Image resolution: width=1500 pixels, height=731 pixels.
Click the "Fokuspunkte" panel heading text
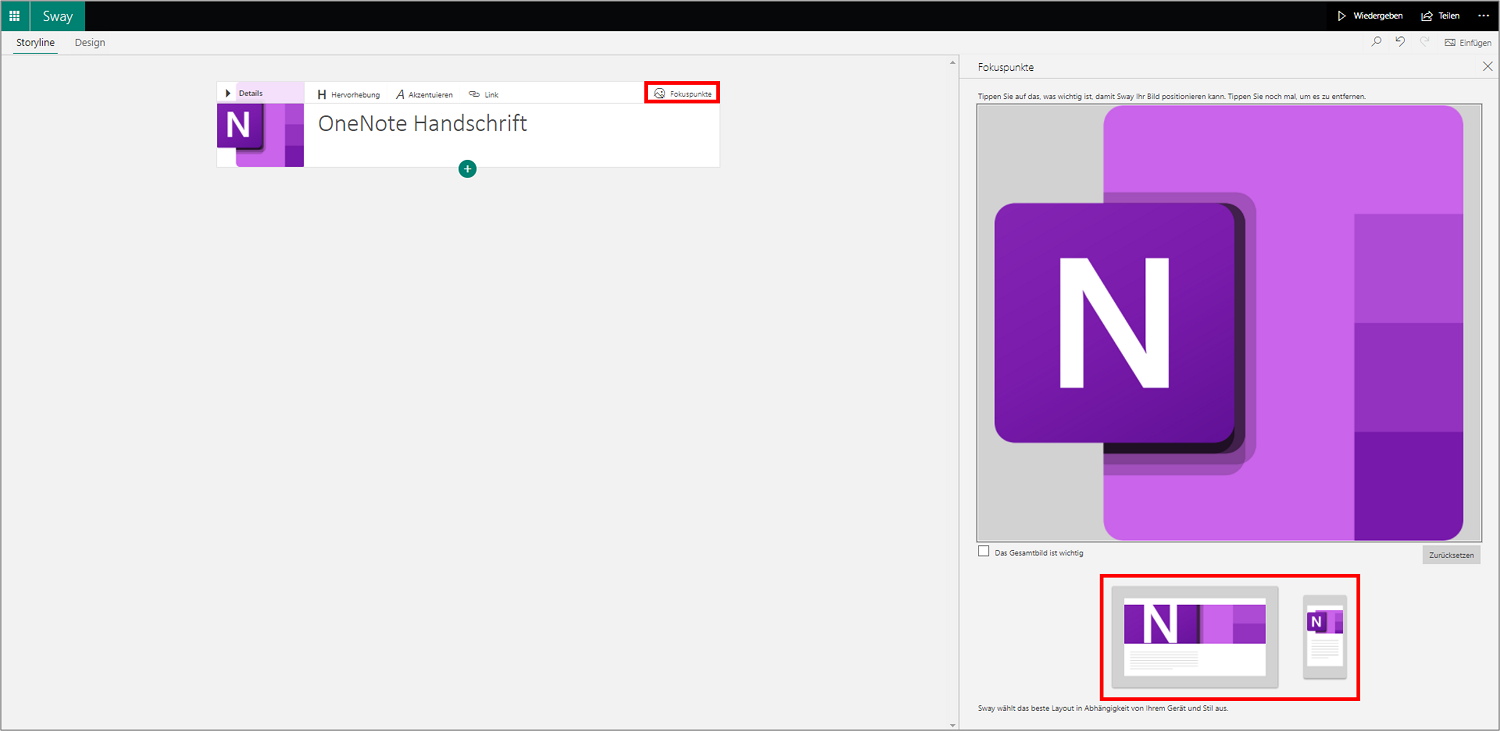point(1006,67)
